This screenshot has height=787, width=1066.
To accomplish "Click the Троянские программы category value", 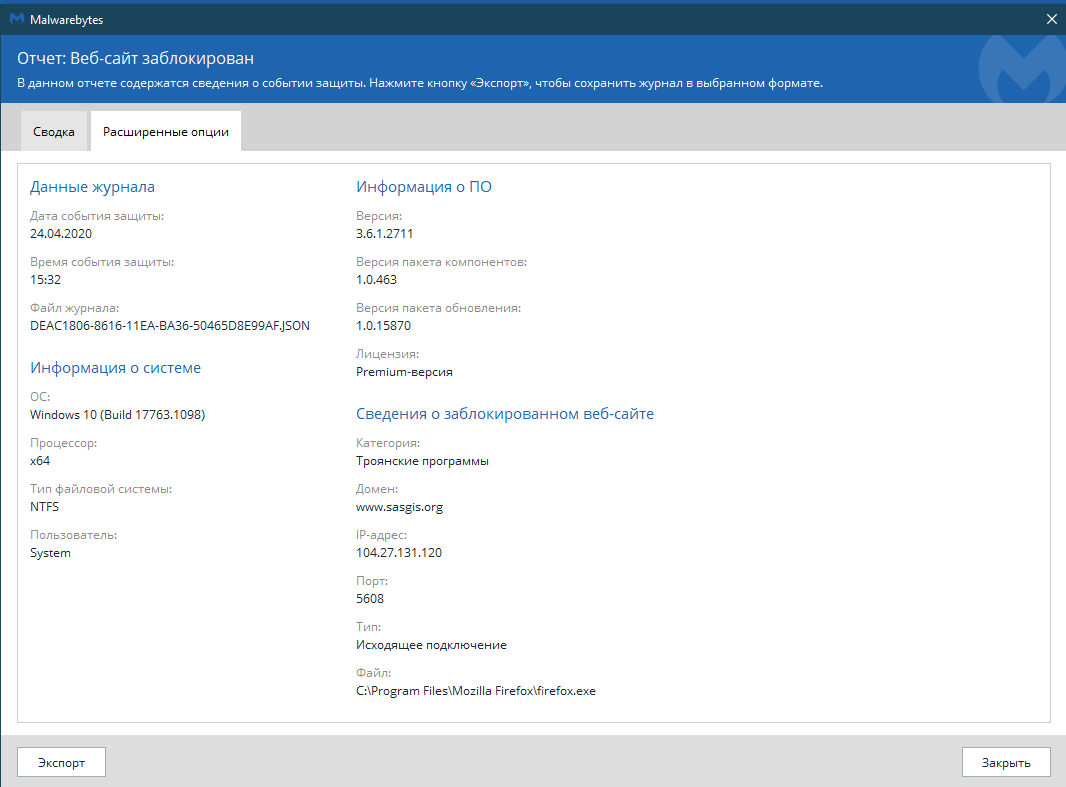I will 422,461.
